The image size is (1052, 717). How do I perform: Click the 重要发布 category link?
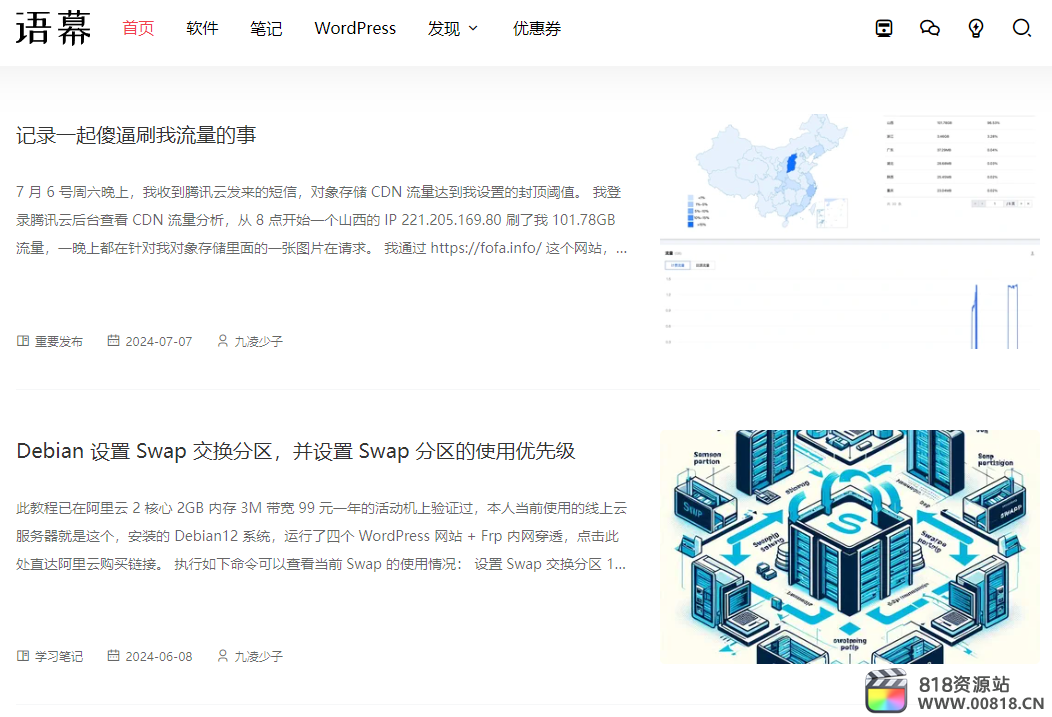pos(59,341)
